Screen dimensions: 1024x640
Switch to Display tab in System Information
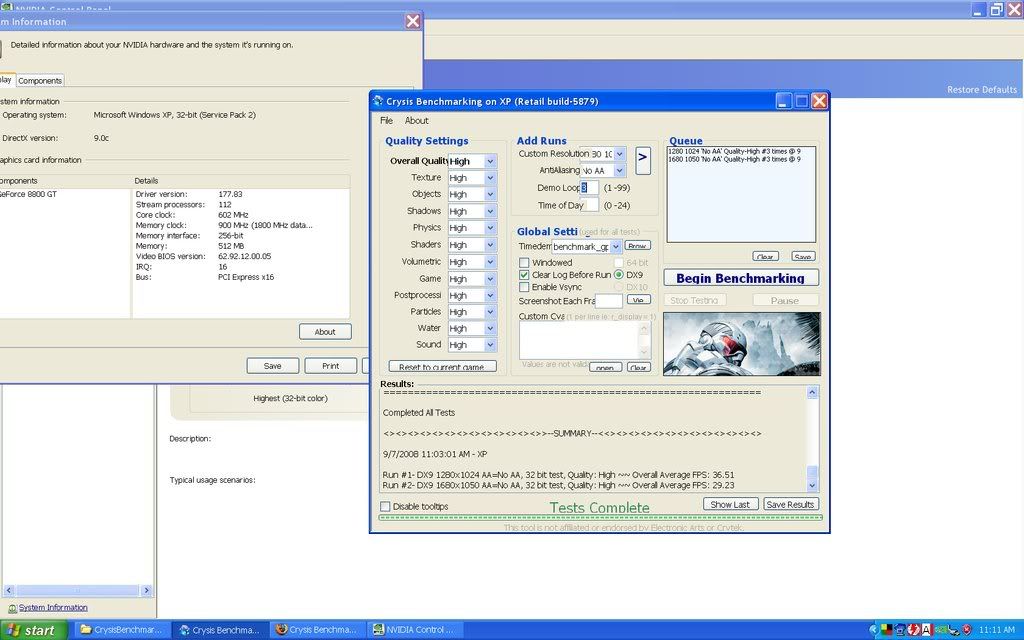(5, 80)
